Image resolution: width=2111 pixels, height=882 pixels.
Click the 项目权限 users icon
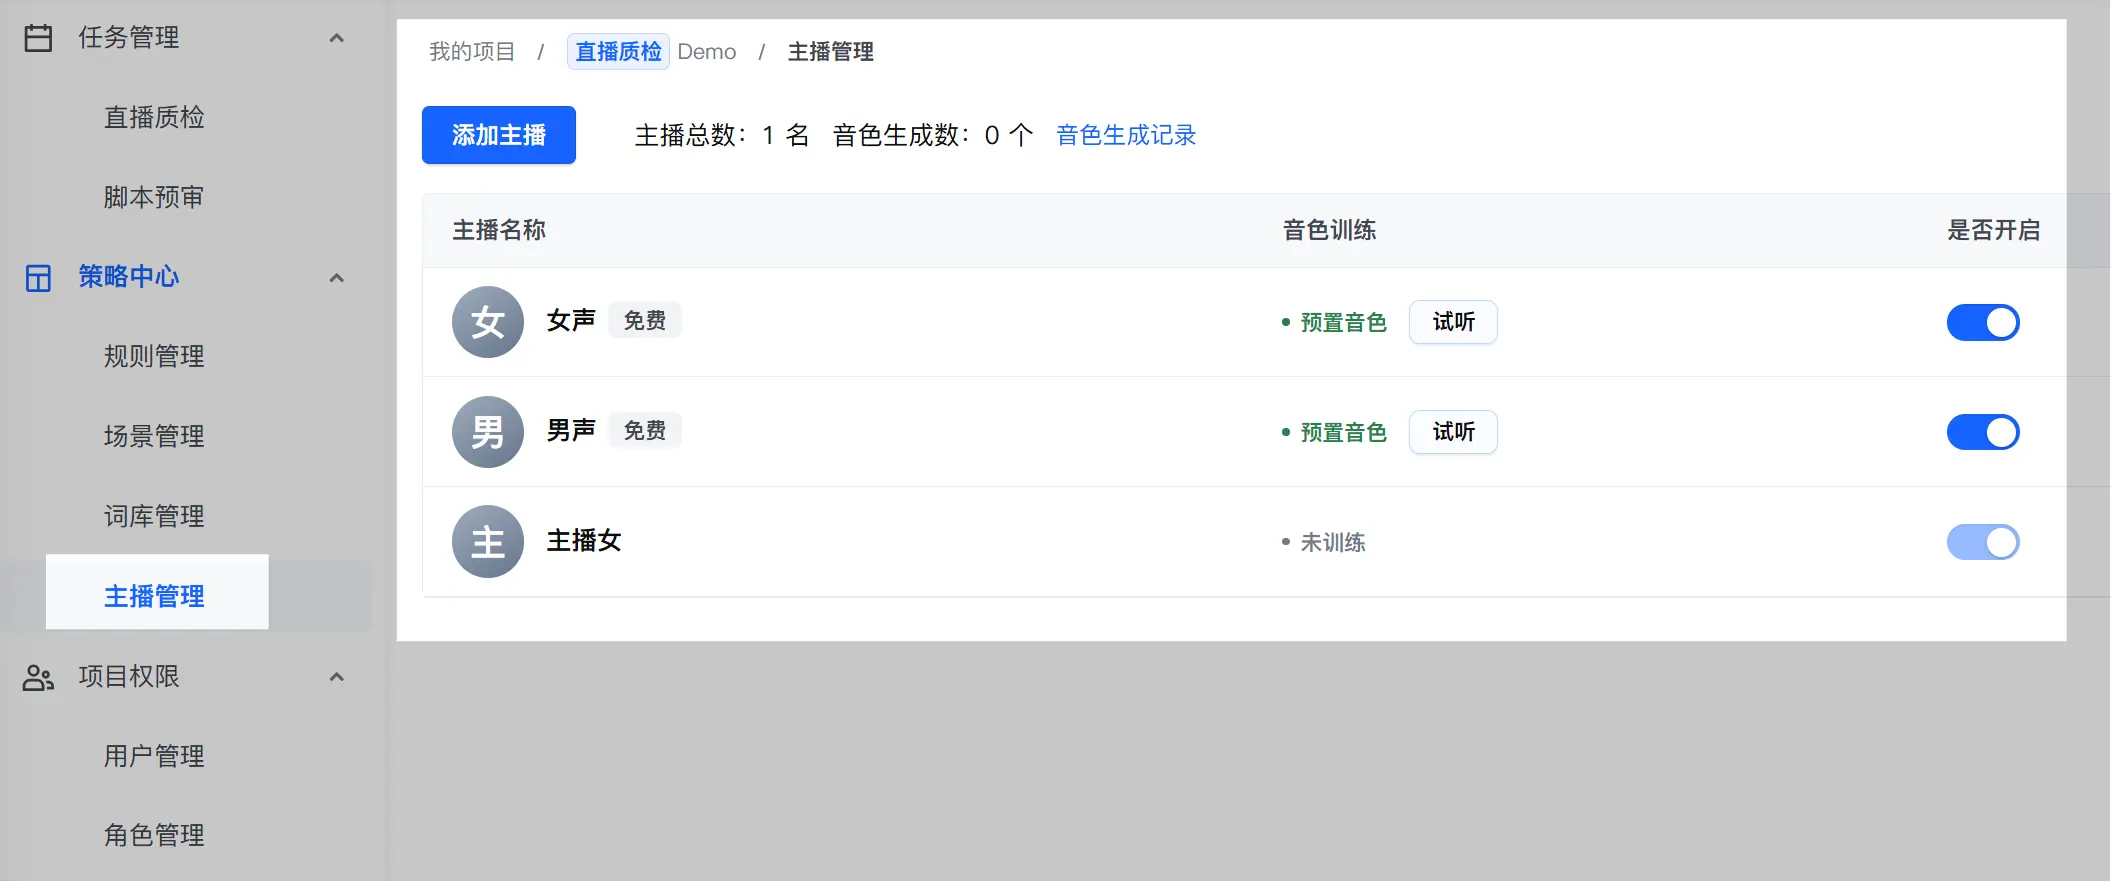(x=38, y=678)
